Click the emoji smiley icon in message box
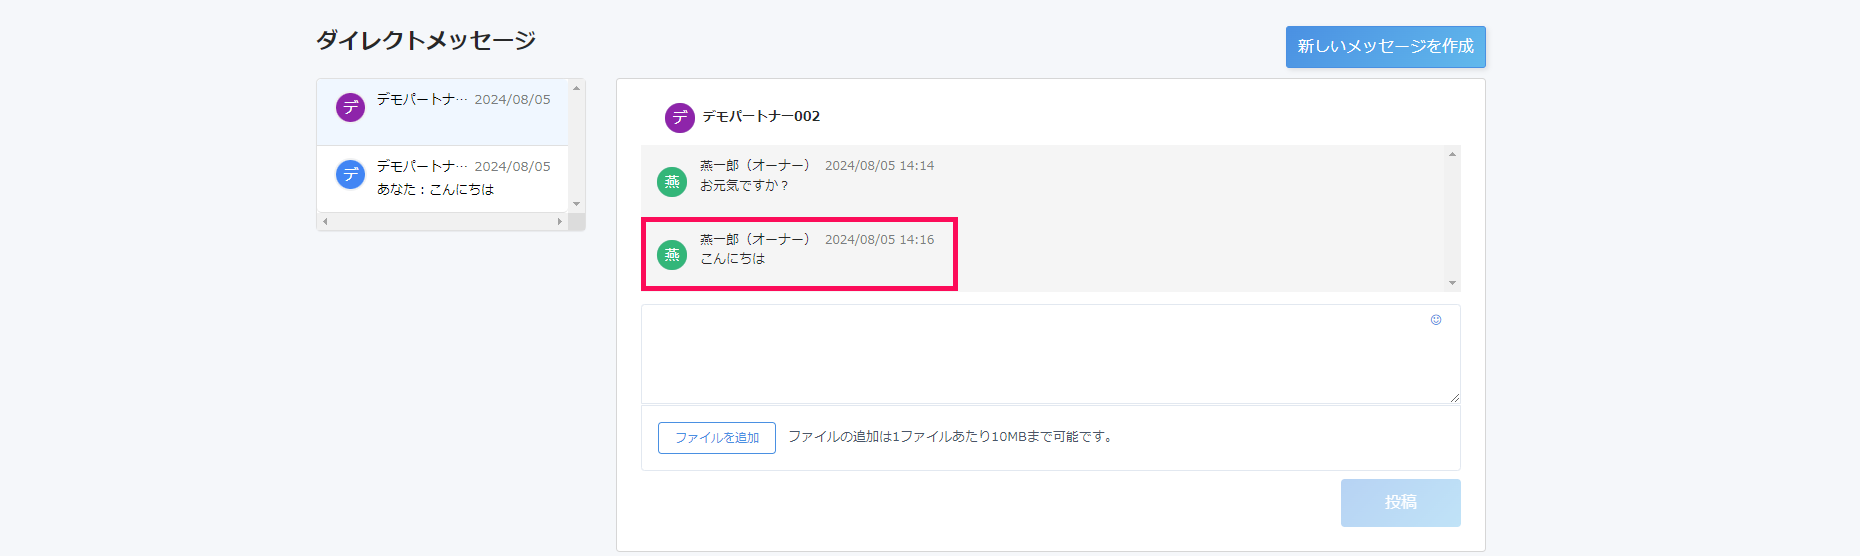The image size is (1860, 556). pyautogui.click(x=1436, y=320)
